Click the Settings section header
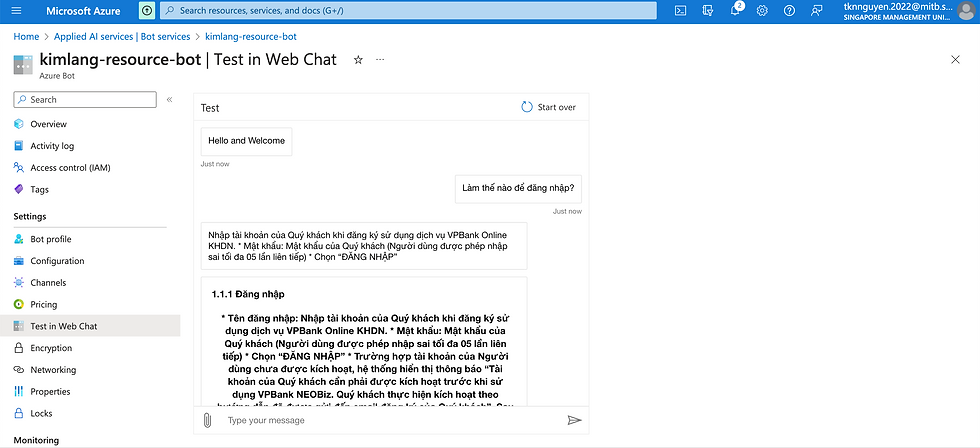The width and height of the screenshot is (980, 448). click(30, 216)
